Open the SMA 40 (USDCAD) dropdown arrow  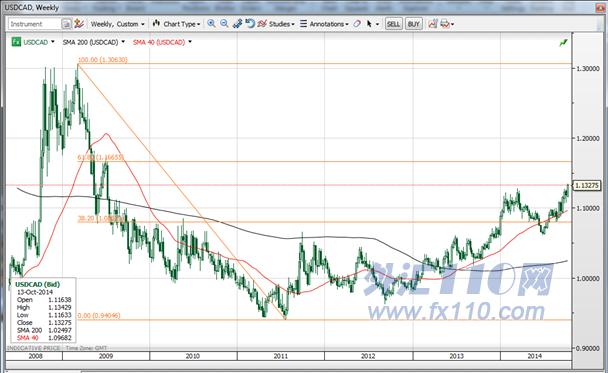pos(190,41)
